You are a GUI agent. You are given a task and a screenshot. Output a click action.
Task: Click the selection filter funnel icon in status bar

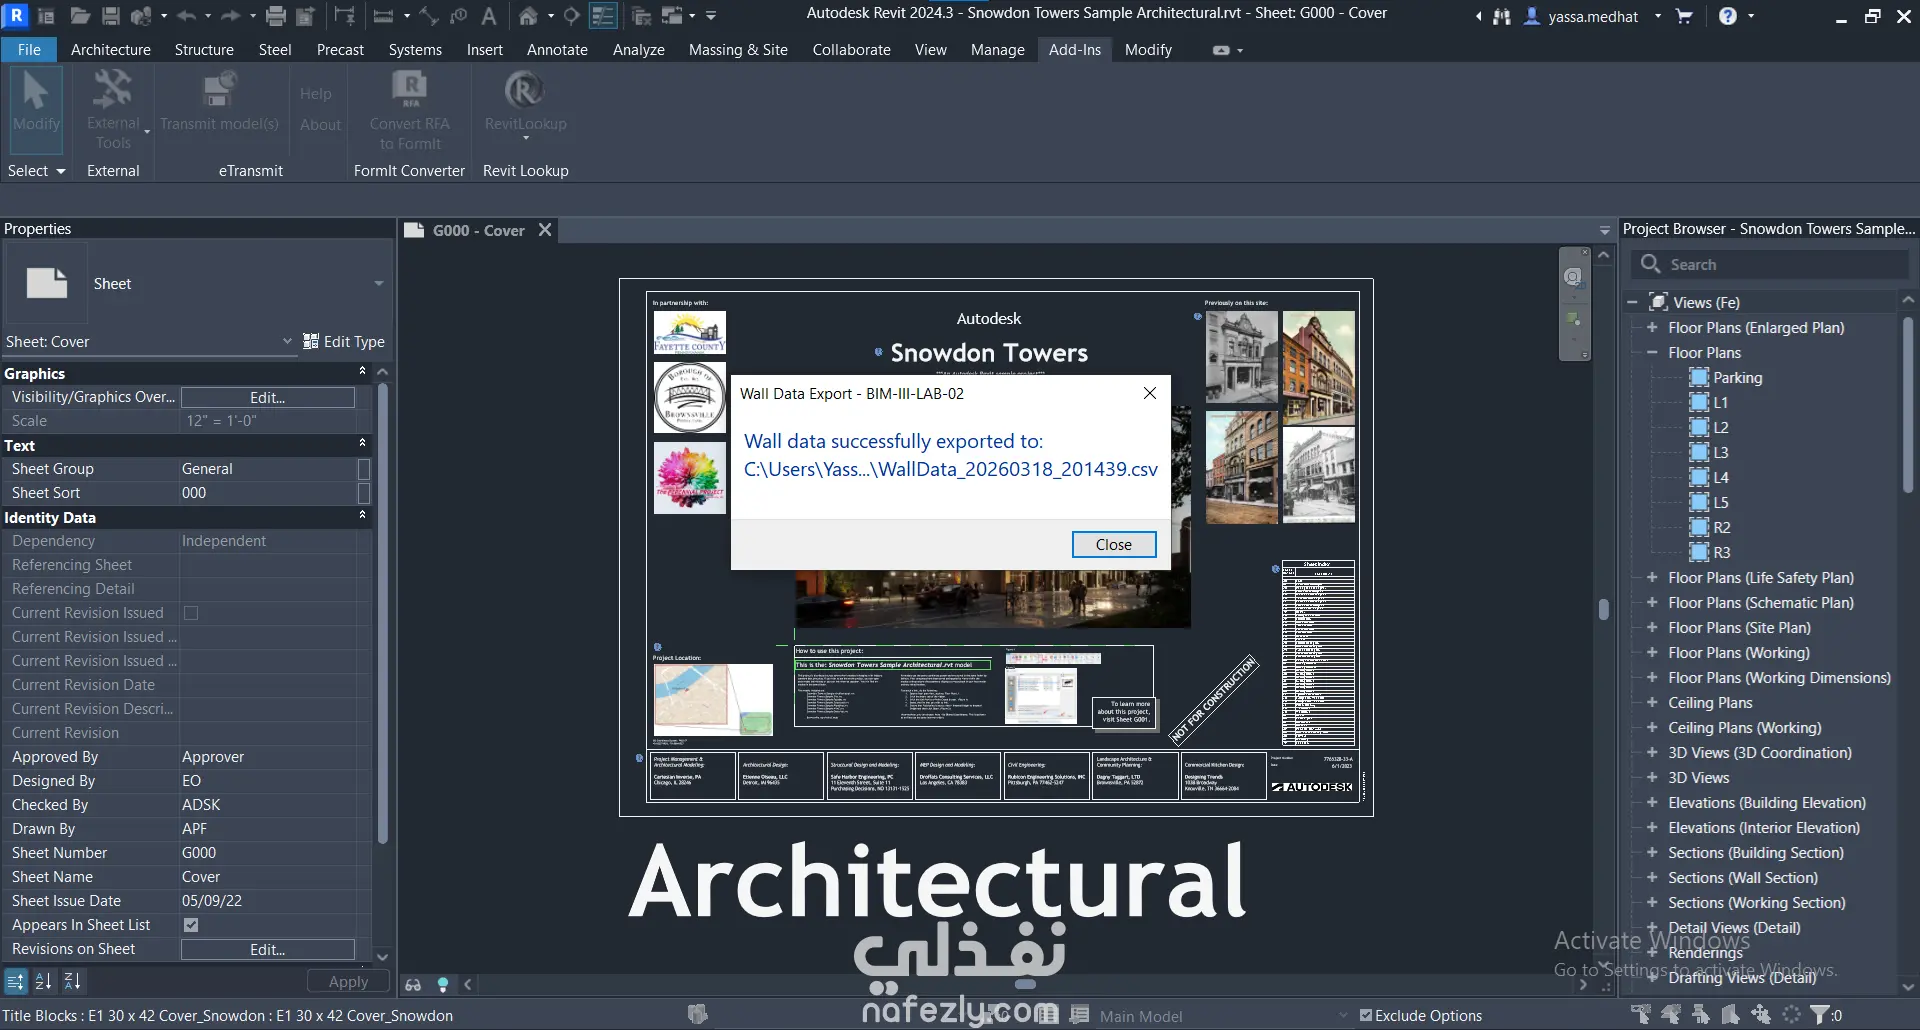[1821, 1015]
